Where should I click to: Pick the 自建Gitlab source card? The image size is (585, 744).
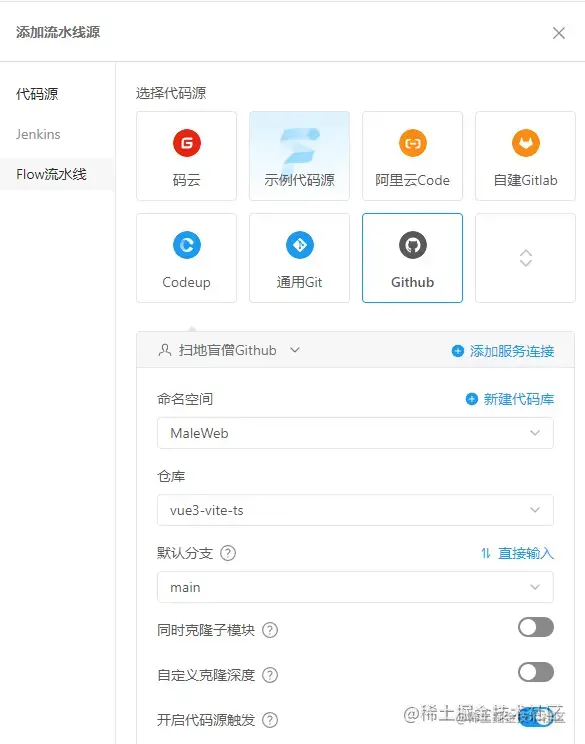[525, 156]
